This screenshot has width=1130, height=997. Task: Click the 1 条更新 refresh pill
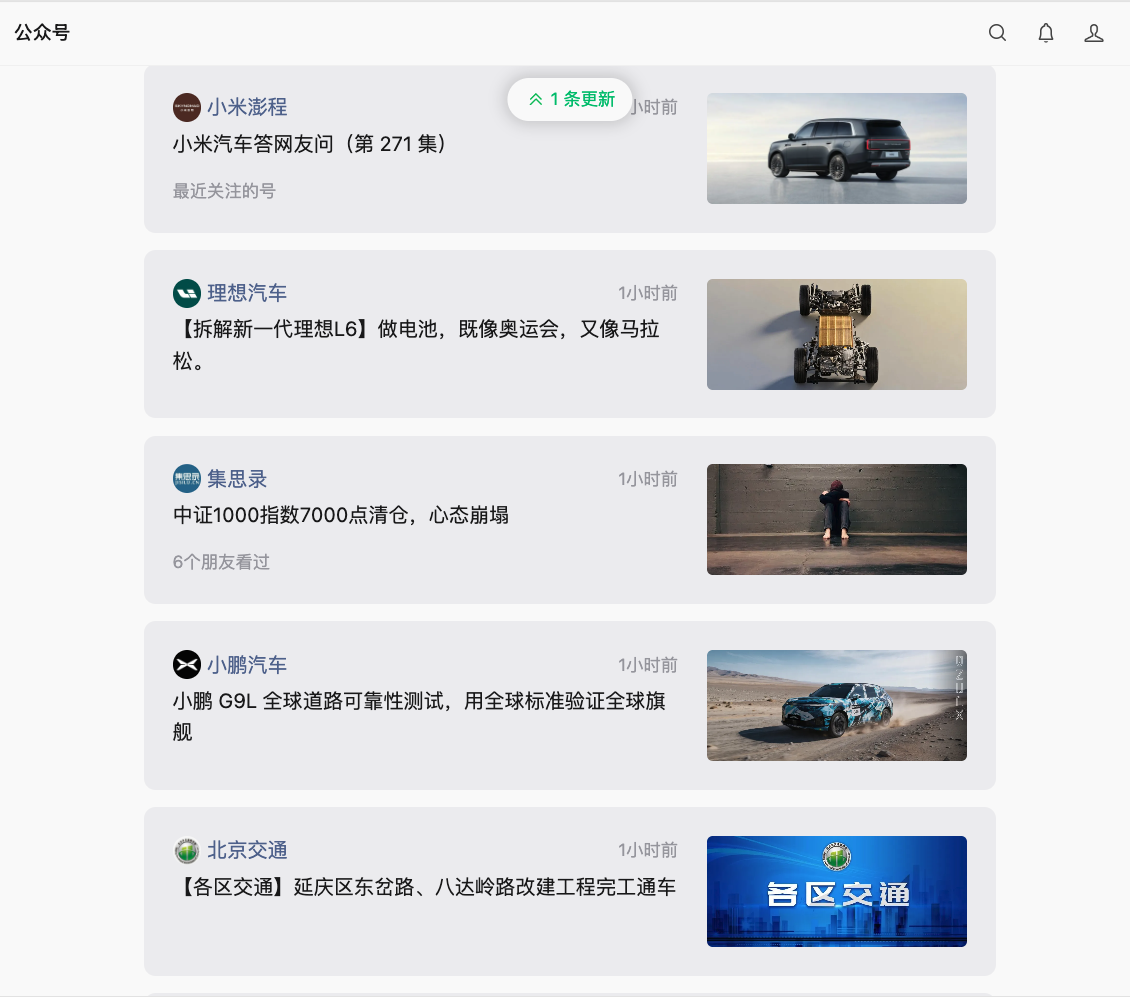point(570,99)
